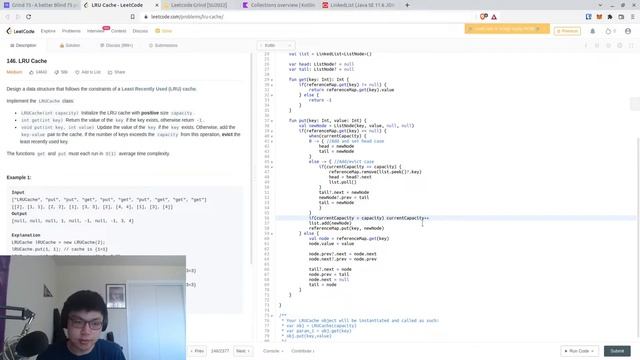Collapse the else block fold at line 59

pyautogui.click(x=272, y=234)
